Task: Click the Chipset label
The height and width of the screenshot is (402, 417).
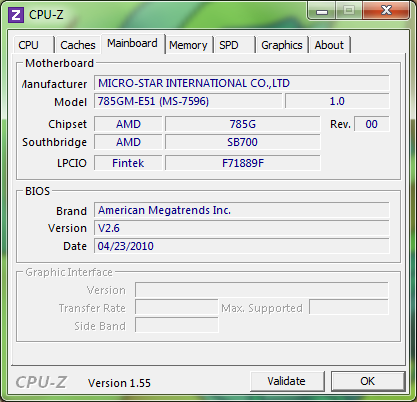Action: coord(68,124)
